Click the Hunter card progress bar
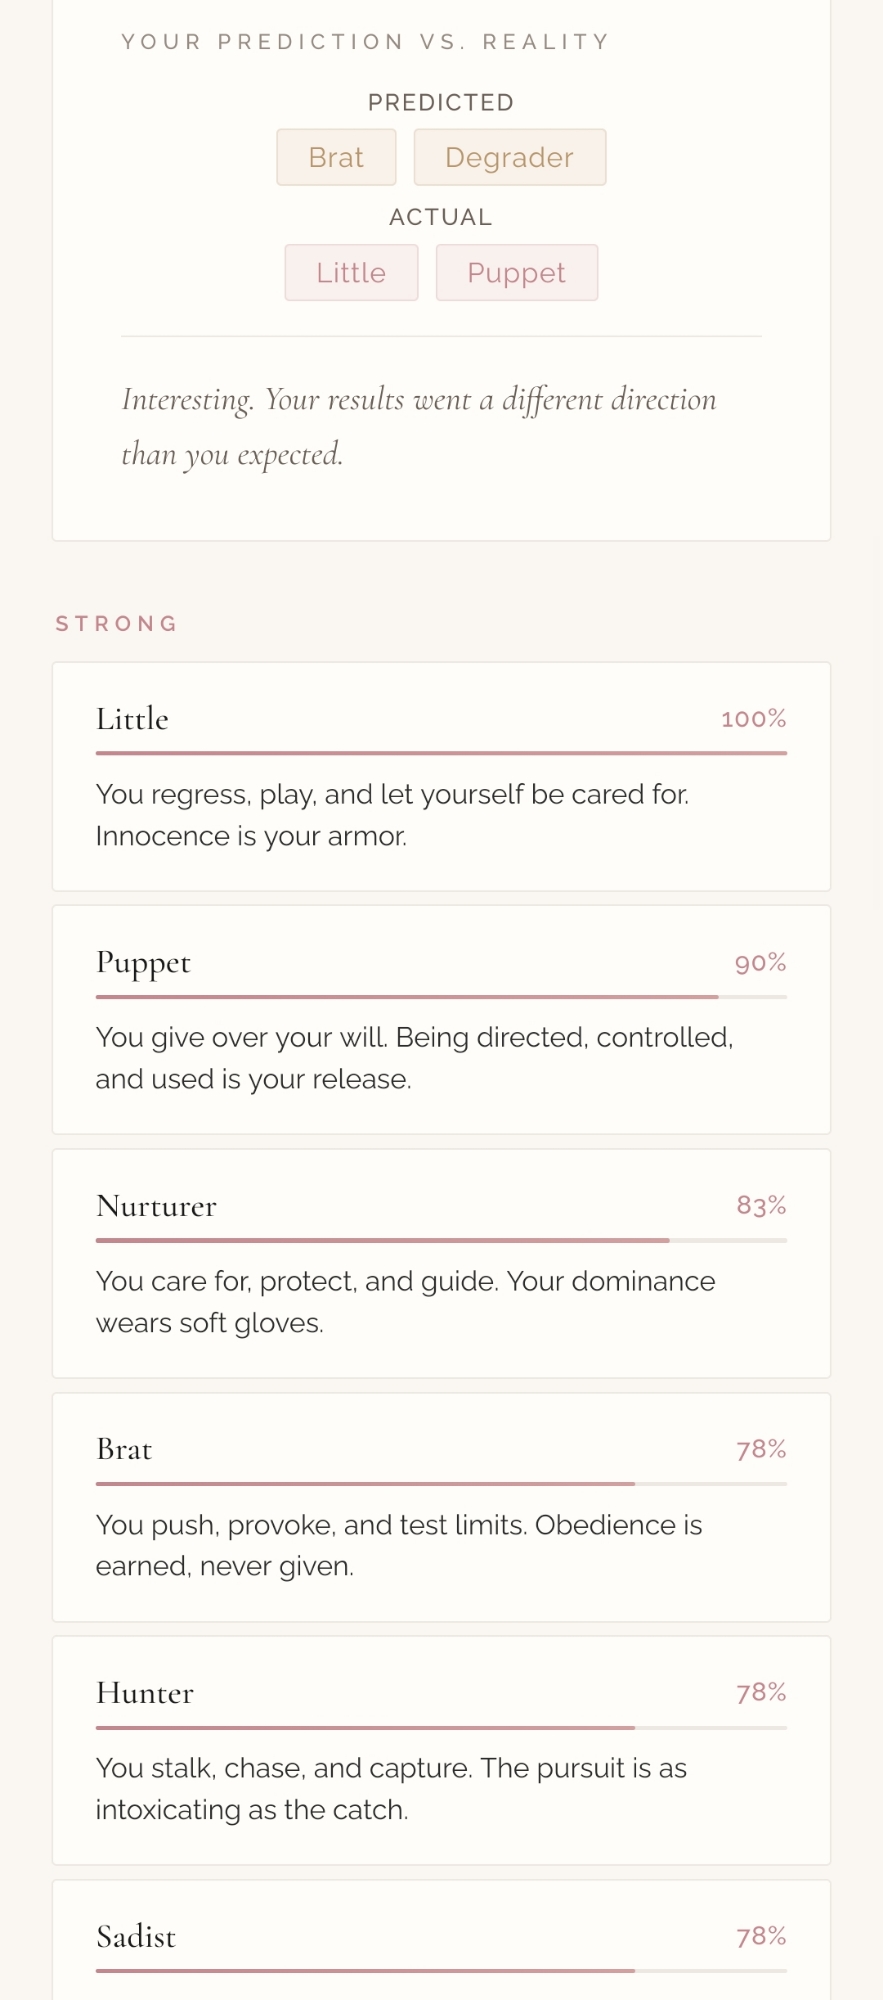Image resolution: width=883 pixels, height=2000 pixels. pyautogui.click(x=441, y=1727)
